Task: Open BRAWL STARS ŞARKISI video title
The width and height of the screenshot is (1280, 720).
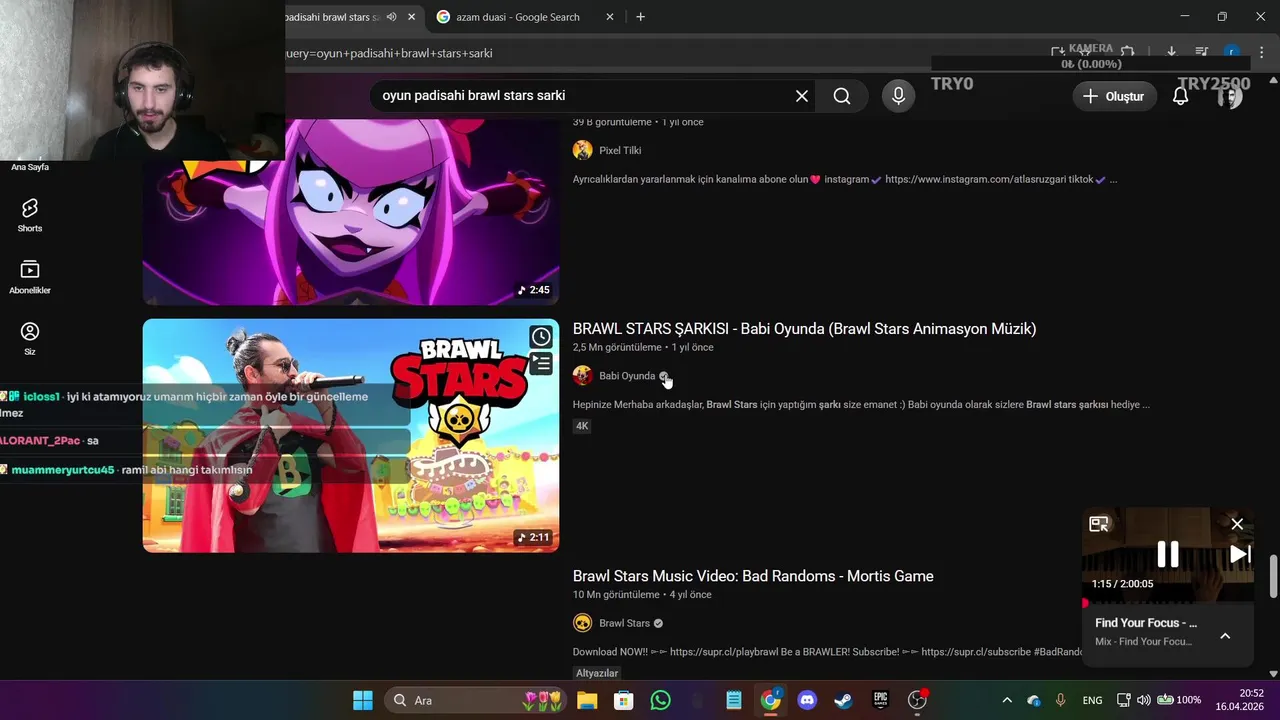Action: tap(804, 329)
